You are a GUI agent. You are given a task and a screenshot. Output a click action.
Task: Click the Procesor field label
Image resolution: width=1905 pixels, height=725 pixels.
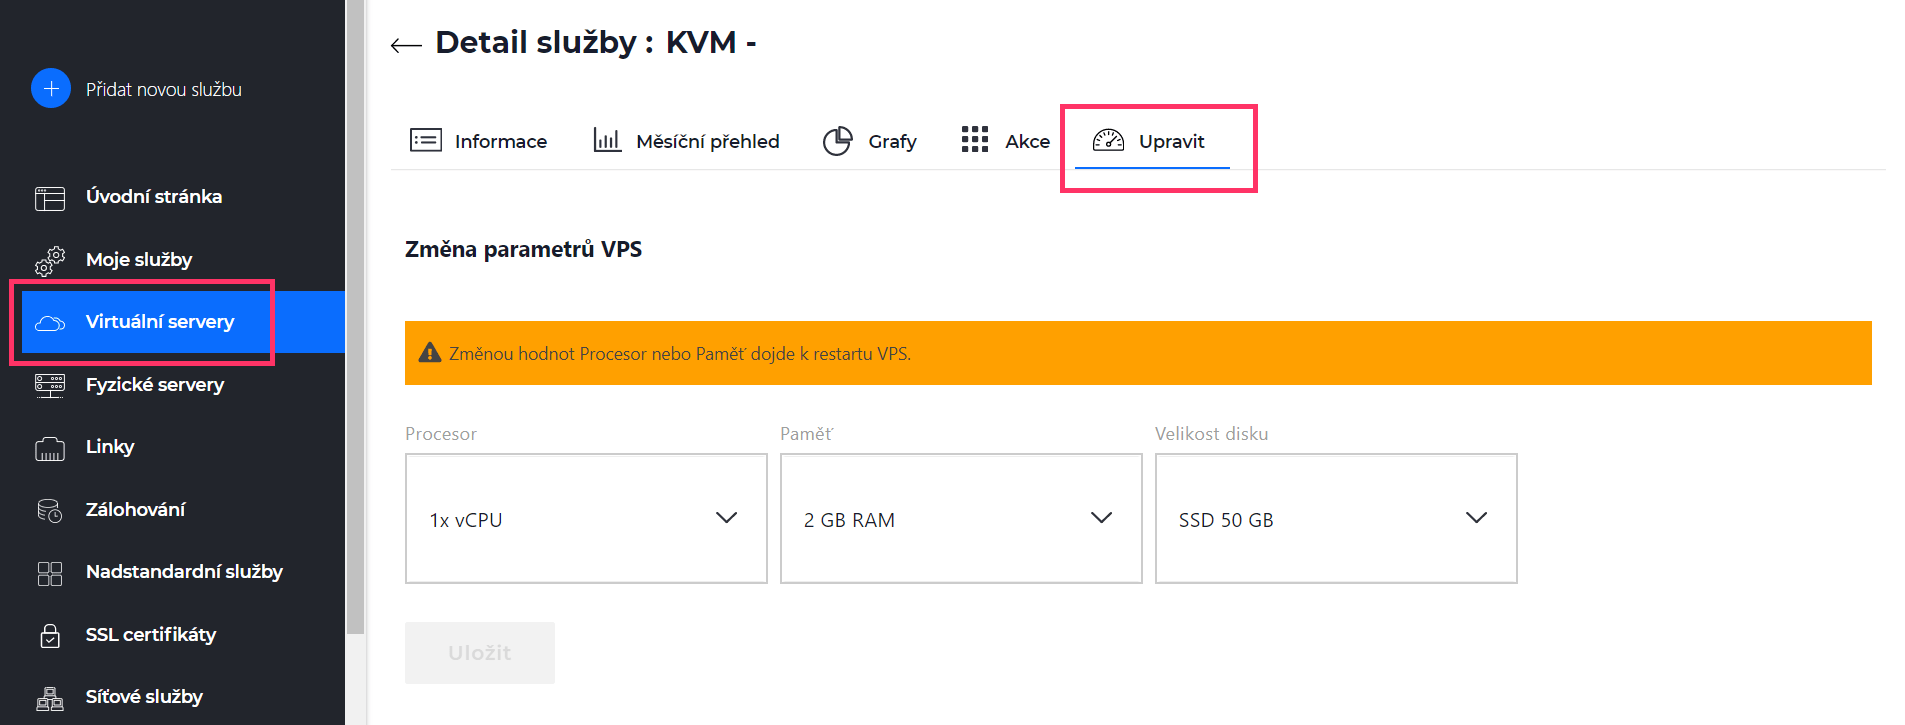click(x=441, y=433)
